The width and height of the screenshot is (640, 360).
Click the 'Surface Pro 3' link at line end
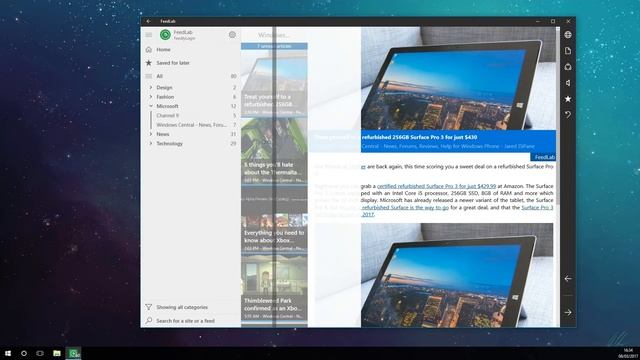[537, 207]
